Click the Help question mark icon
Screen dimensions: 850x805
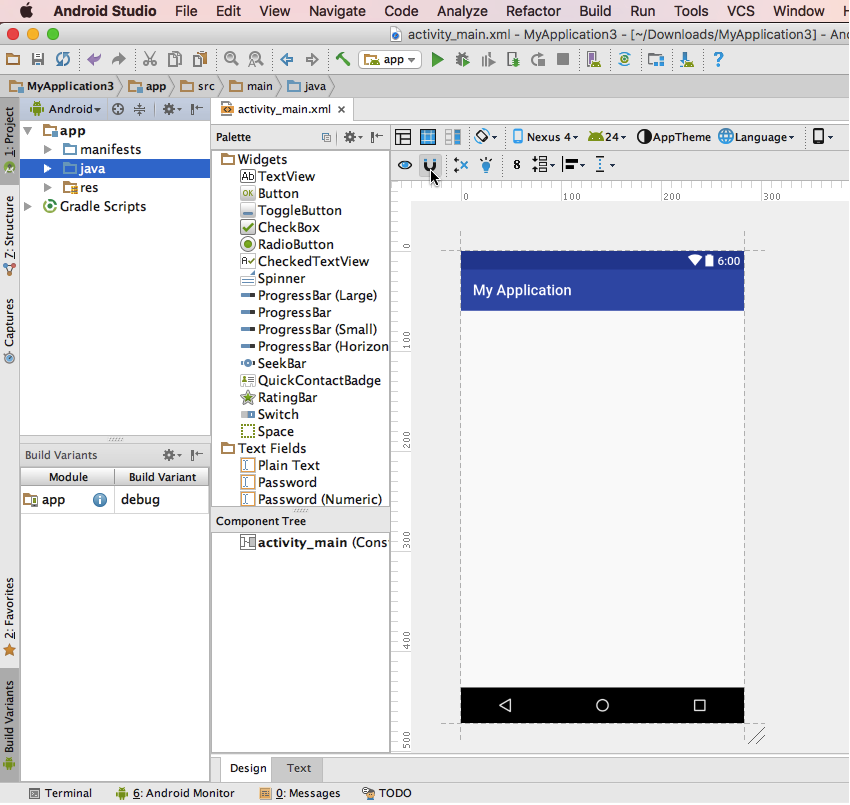click(718, 59)
